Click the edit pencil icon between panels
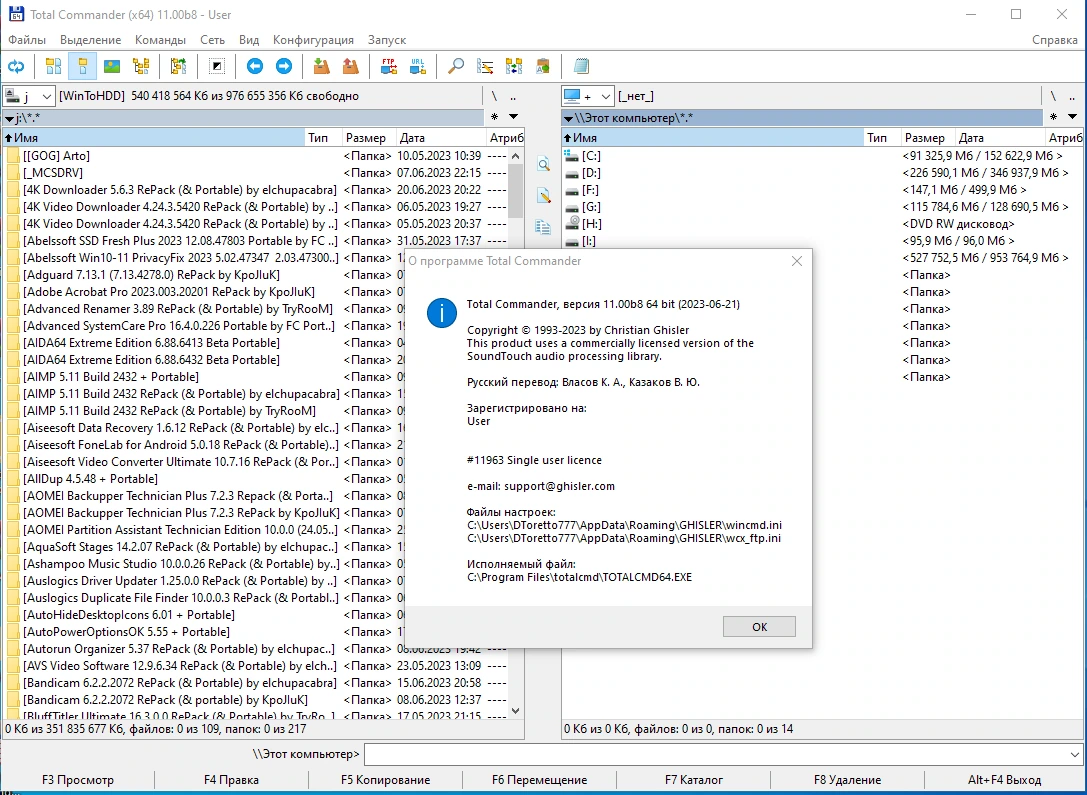1087x795 pixels. click(x=544, y=196)
